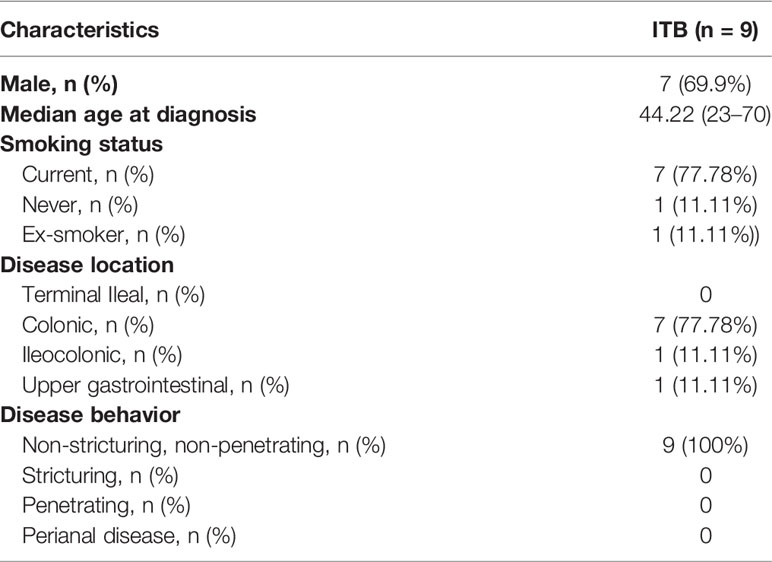
Task: Select the 44.22 (23–70) value
Action: tap(705, 115)
